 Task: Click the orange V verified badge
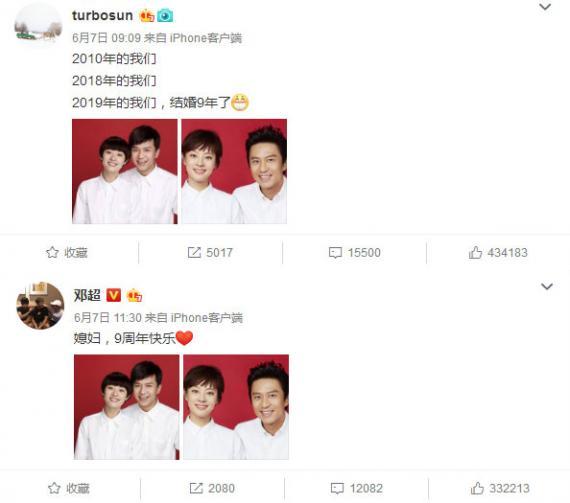pyautogui.click(x=113, y=295)
